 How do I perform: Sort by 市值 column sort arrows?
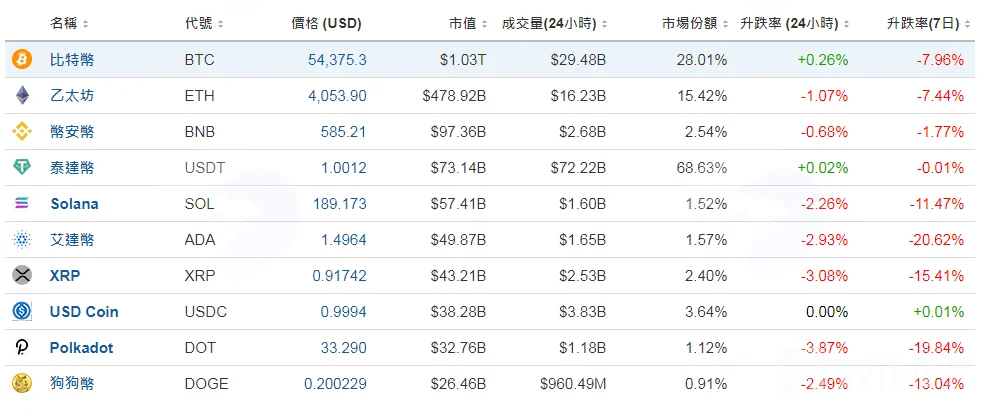[485, 24]
